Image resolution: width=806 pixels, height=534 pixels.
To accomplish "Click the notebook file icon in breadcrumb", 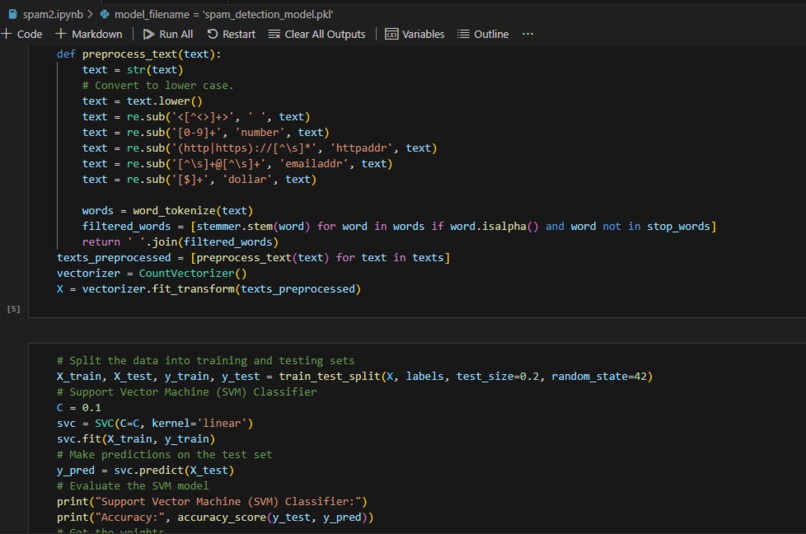I will tap(13, 14).
